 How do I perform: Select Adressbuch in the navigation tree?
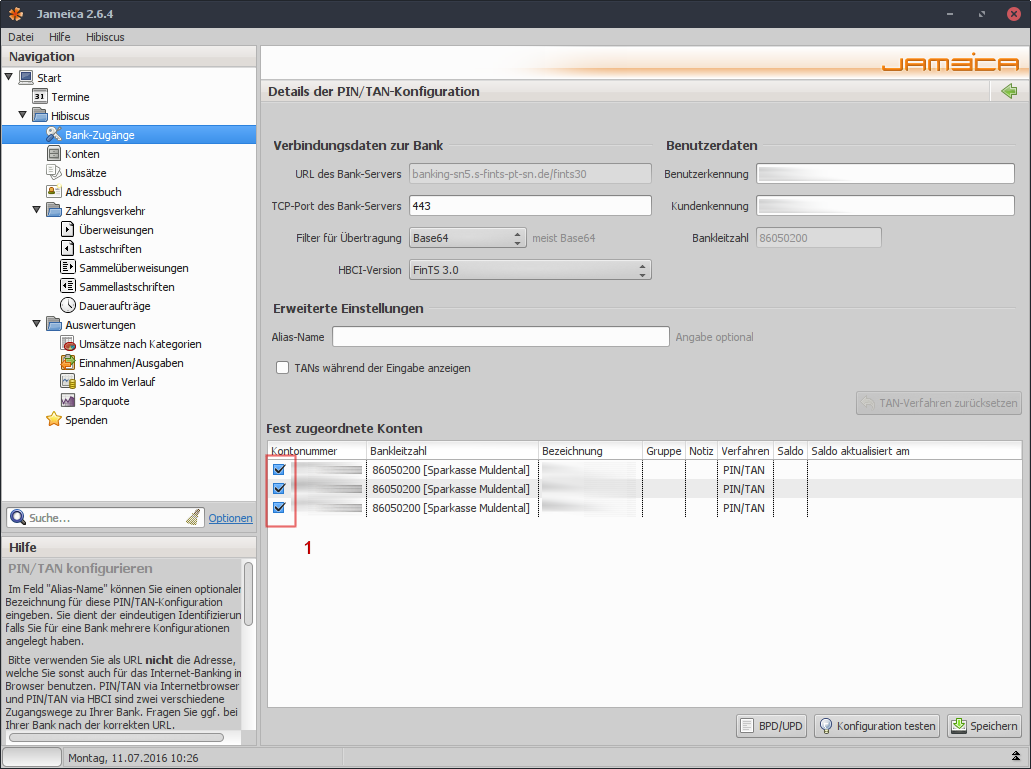coord(93,192)
